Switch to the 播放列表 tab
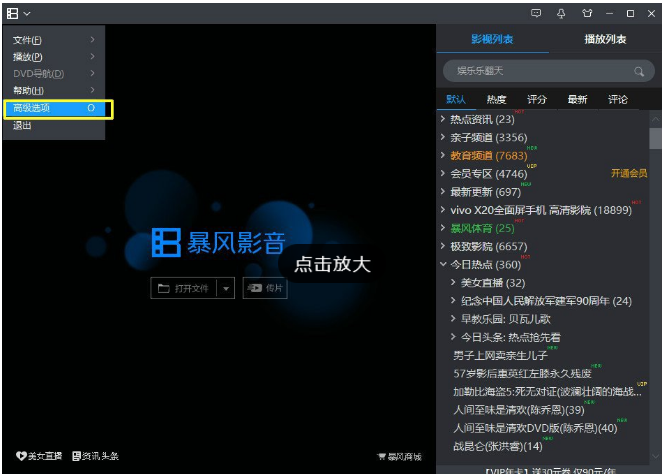 click(x=605, y=39)
